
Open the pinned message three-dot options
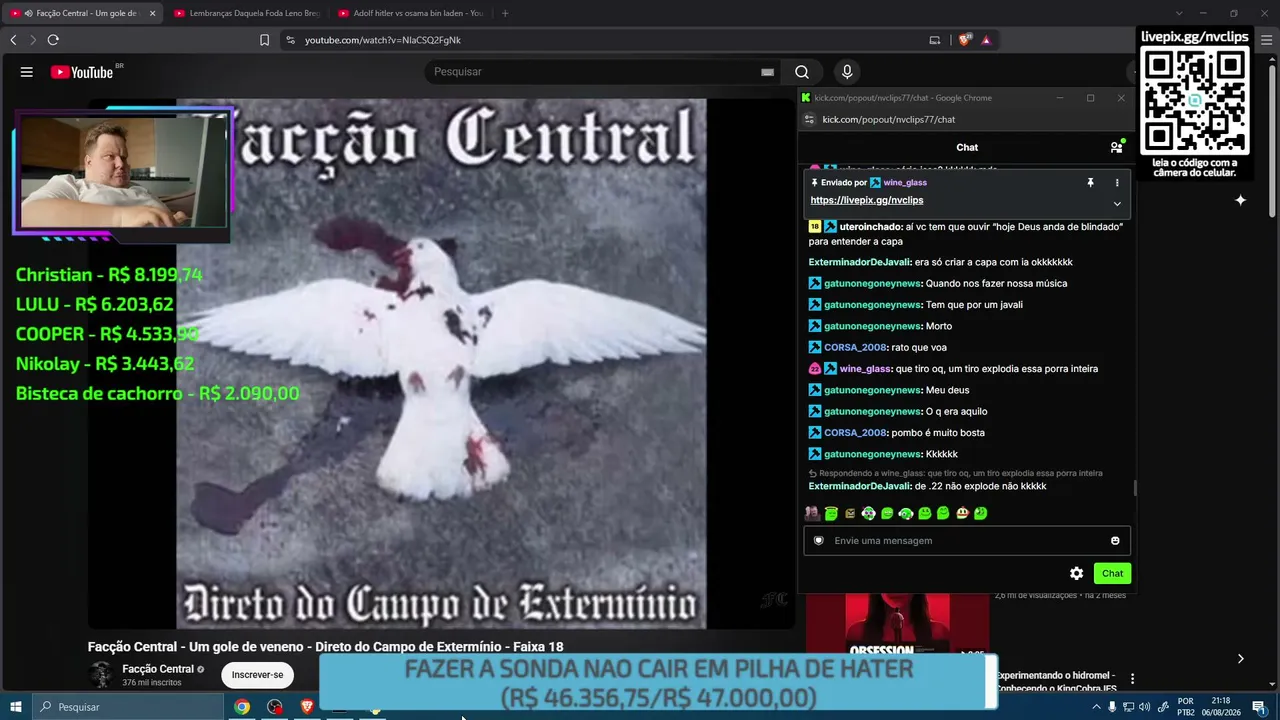click(x=1117, y=183)
